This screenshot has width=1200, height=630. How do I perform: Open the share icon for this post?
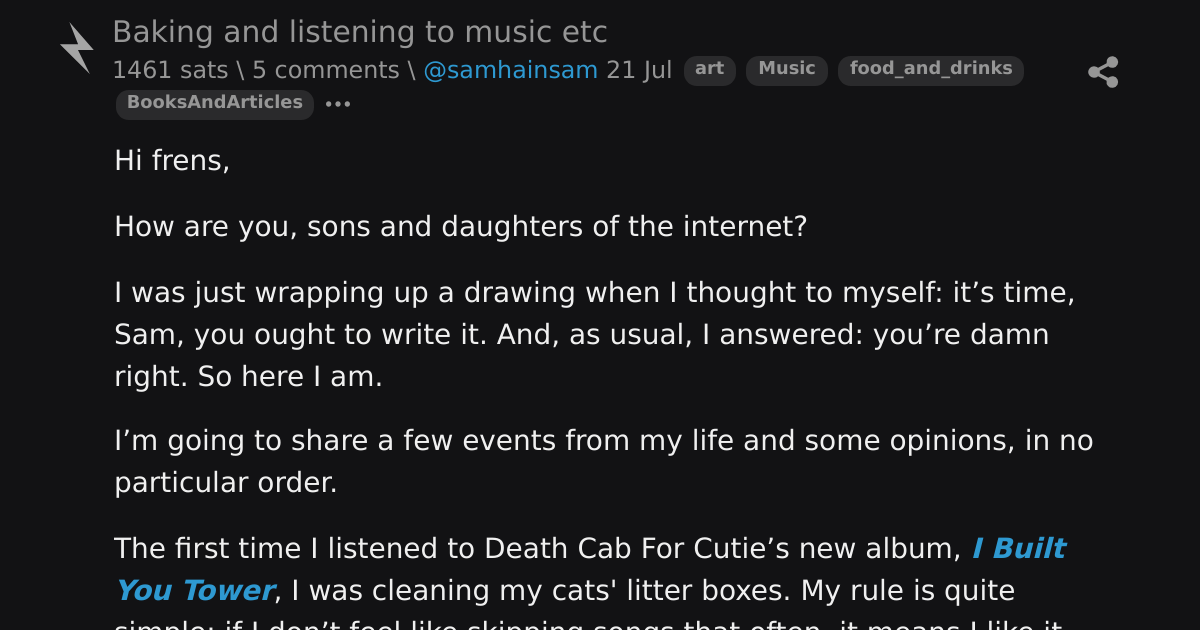coord(1103,72)
